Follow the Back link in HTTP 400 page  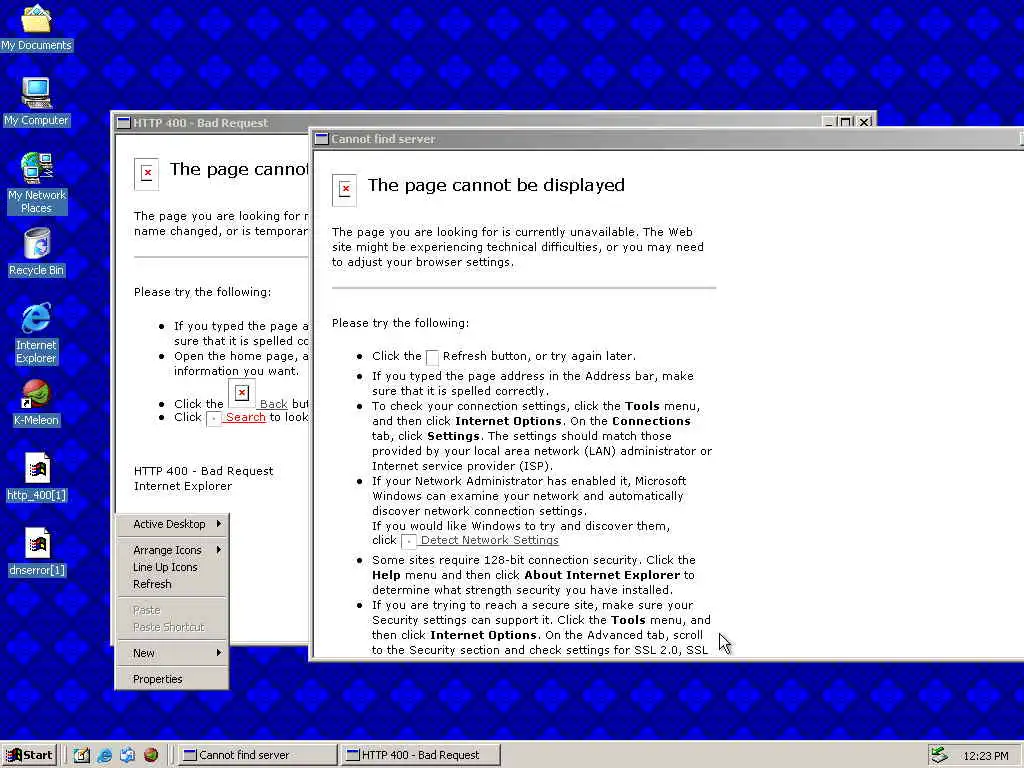[274, 404]
